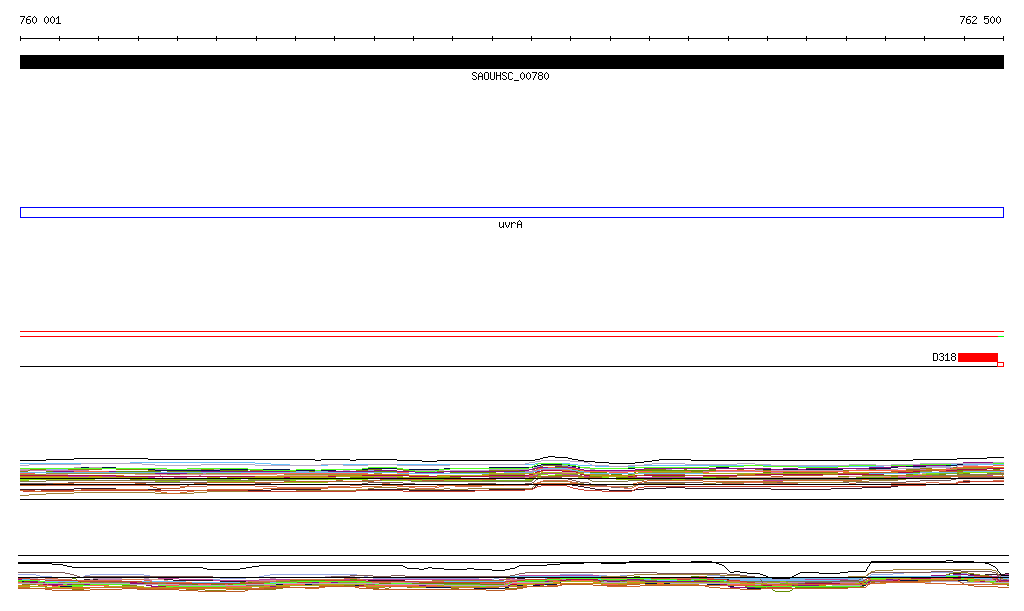Click the red D318 feature block
This screenshot has height=611, width=1024.
click(x=978, y=357)
